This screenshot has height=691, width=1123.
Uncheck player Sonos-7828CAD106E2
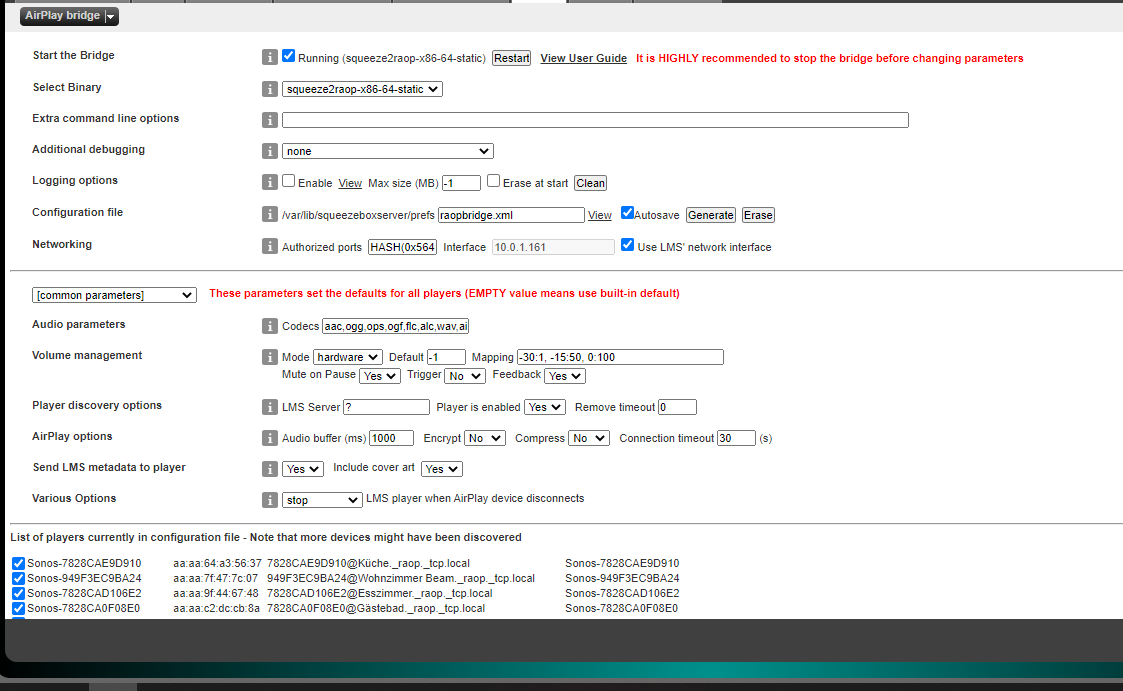tap(19, 594)
